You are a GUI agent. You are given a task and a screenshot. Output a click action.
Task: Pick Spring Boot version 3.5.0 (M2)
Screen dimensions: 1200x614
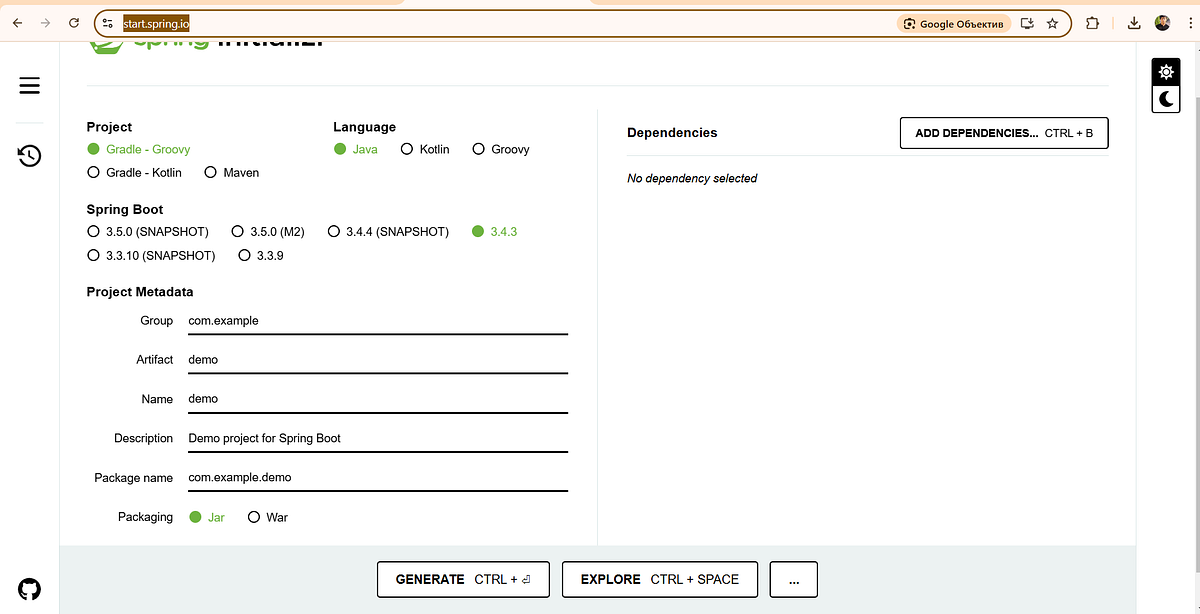click(238, 231)
